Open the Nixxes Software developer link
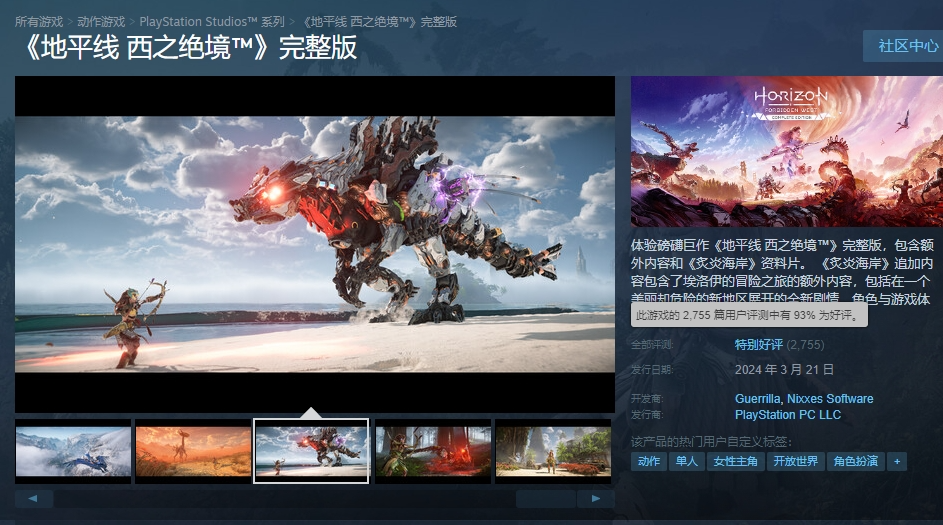Viewport: 943px width, 525px height. pyautogui.click(x=830, y=398)
